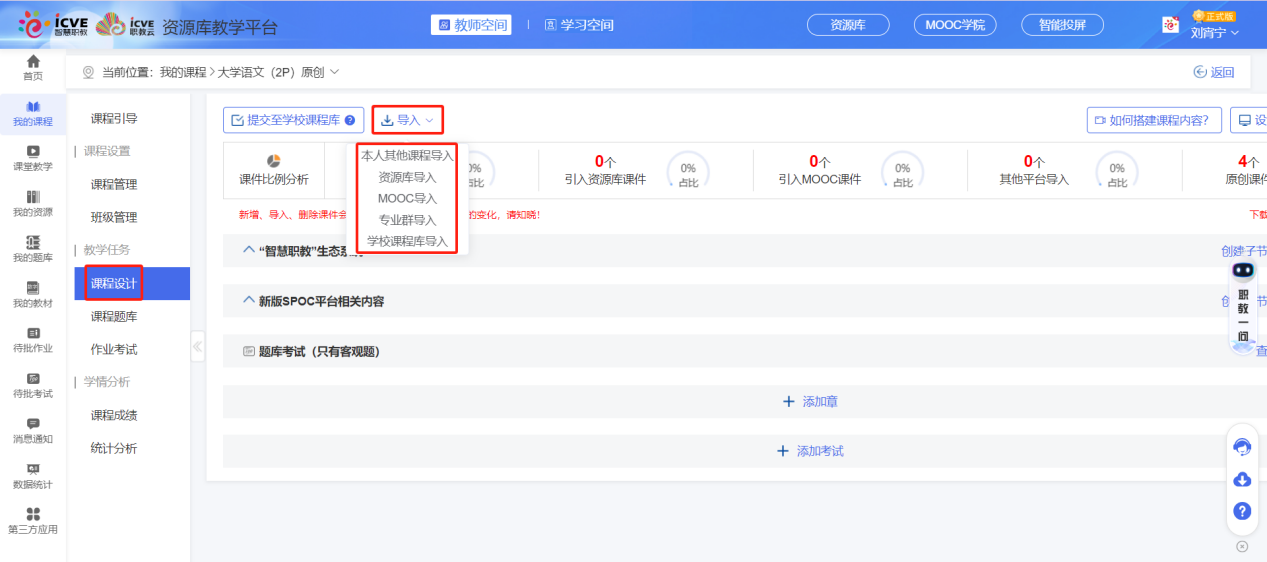Click the 返回 back link
The height and width of the screenshot is (562, 1267).
point(1214,72)
